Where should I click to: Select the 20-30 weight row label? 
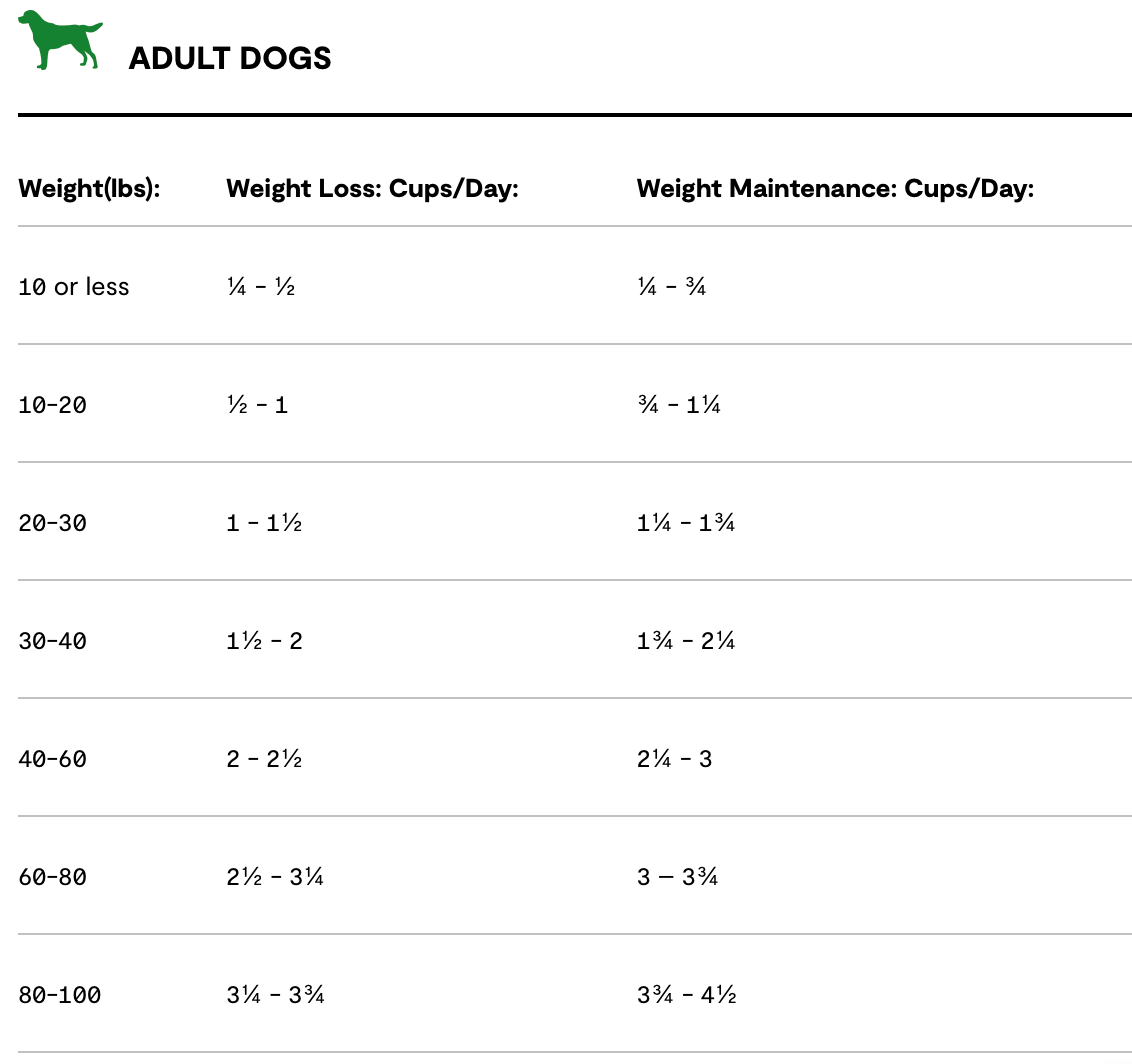tap(53, 523)
